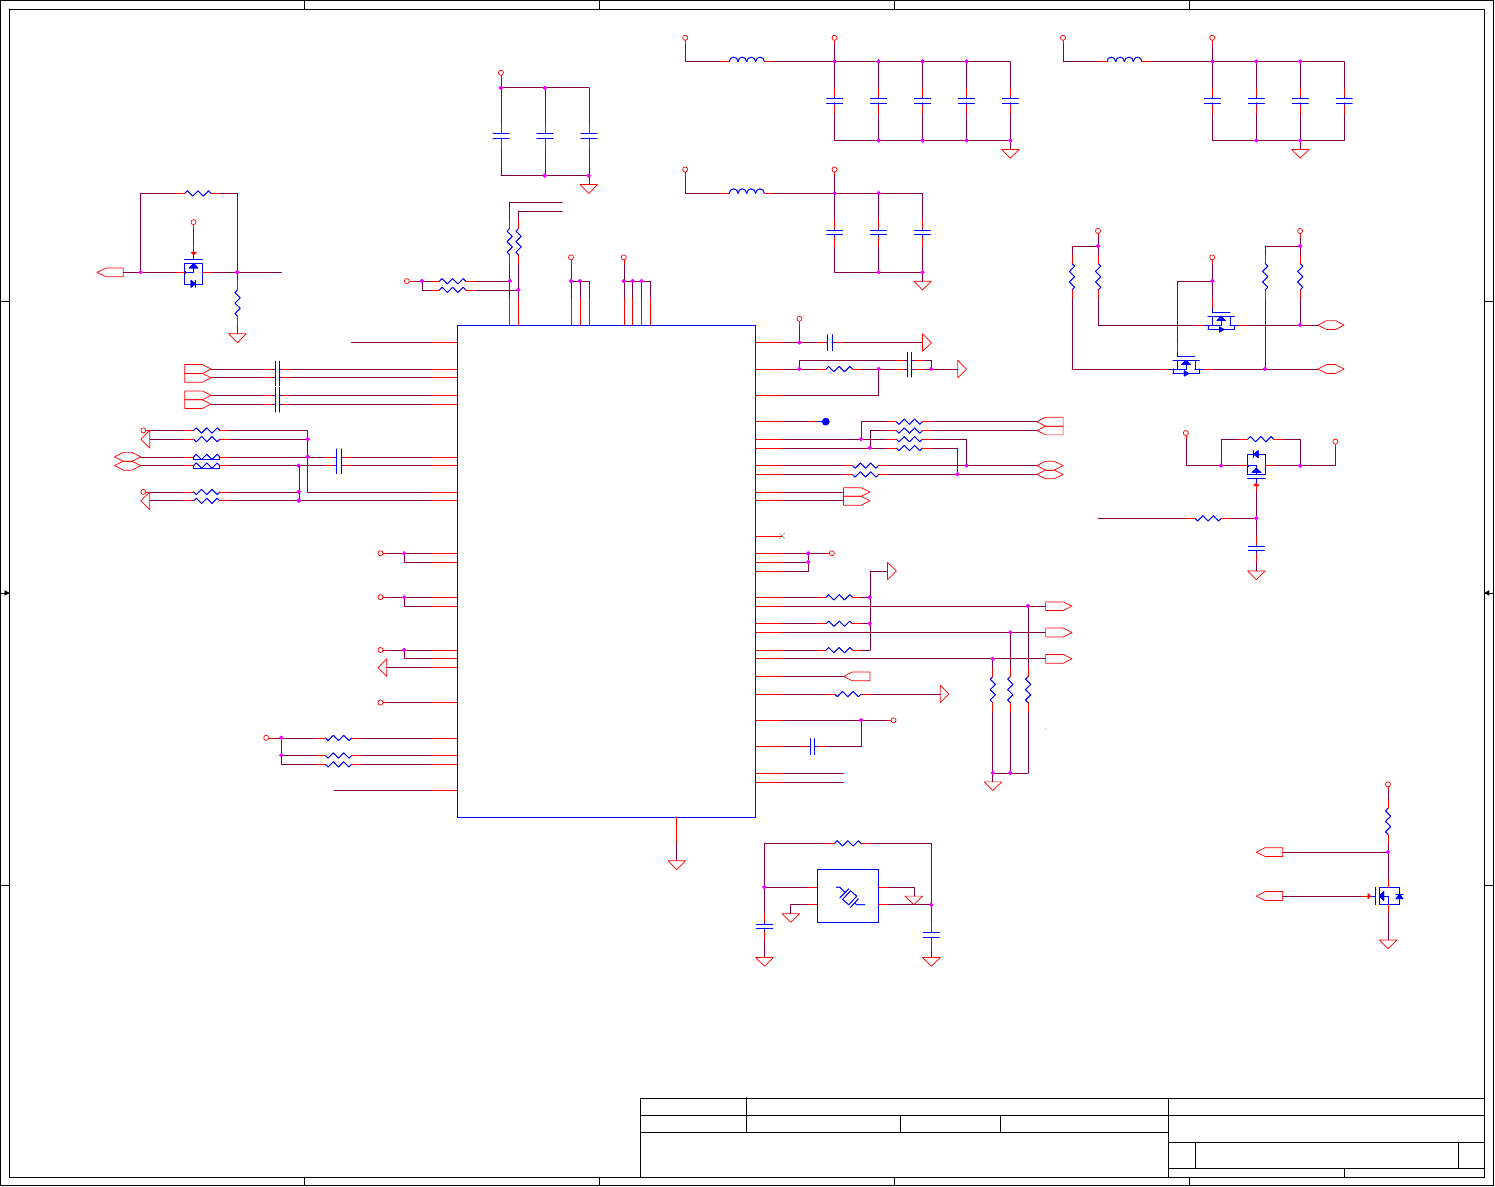This screenshot has height=1187, width=1495.
Task: Select the bidirectional port beside the upper level-shifter MOSFET
Action: pyautogui.click(x=1330, y=325)
